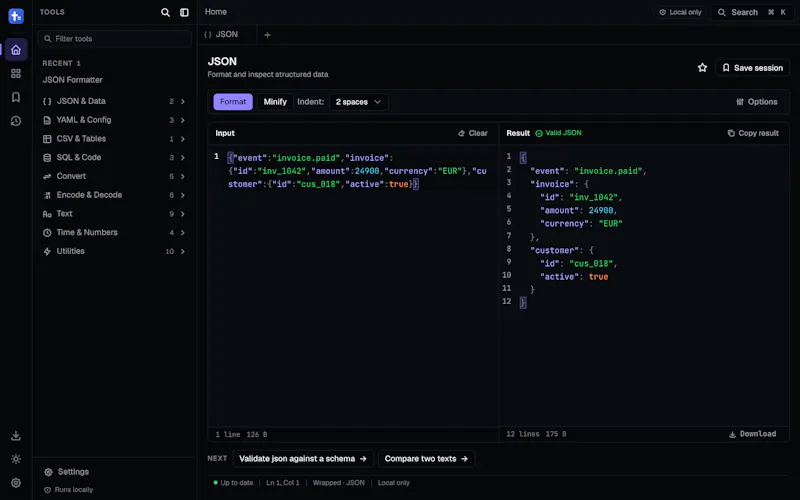Click the Time & Numbers clock icon
Image resolution: width=800 pixels, height=500 pixels.
pyautogui.click(x=47, y=233)
